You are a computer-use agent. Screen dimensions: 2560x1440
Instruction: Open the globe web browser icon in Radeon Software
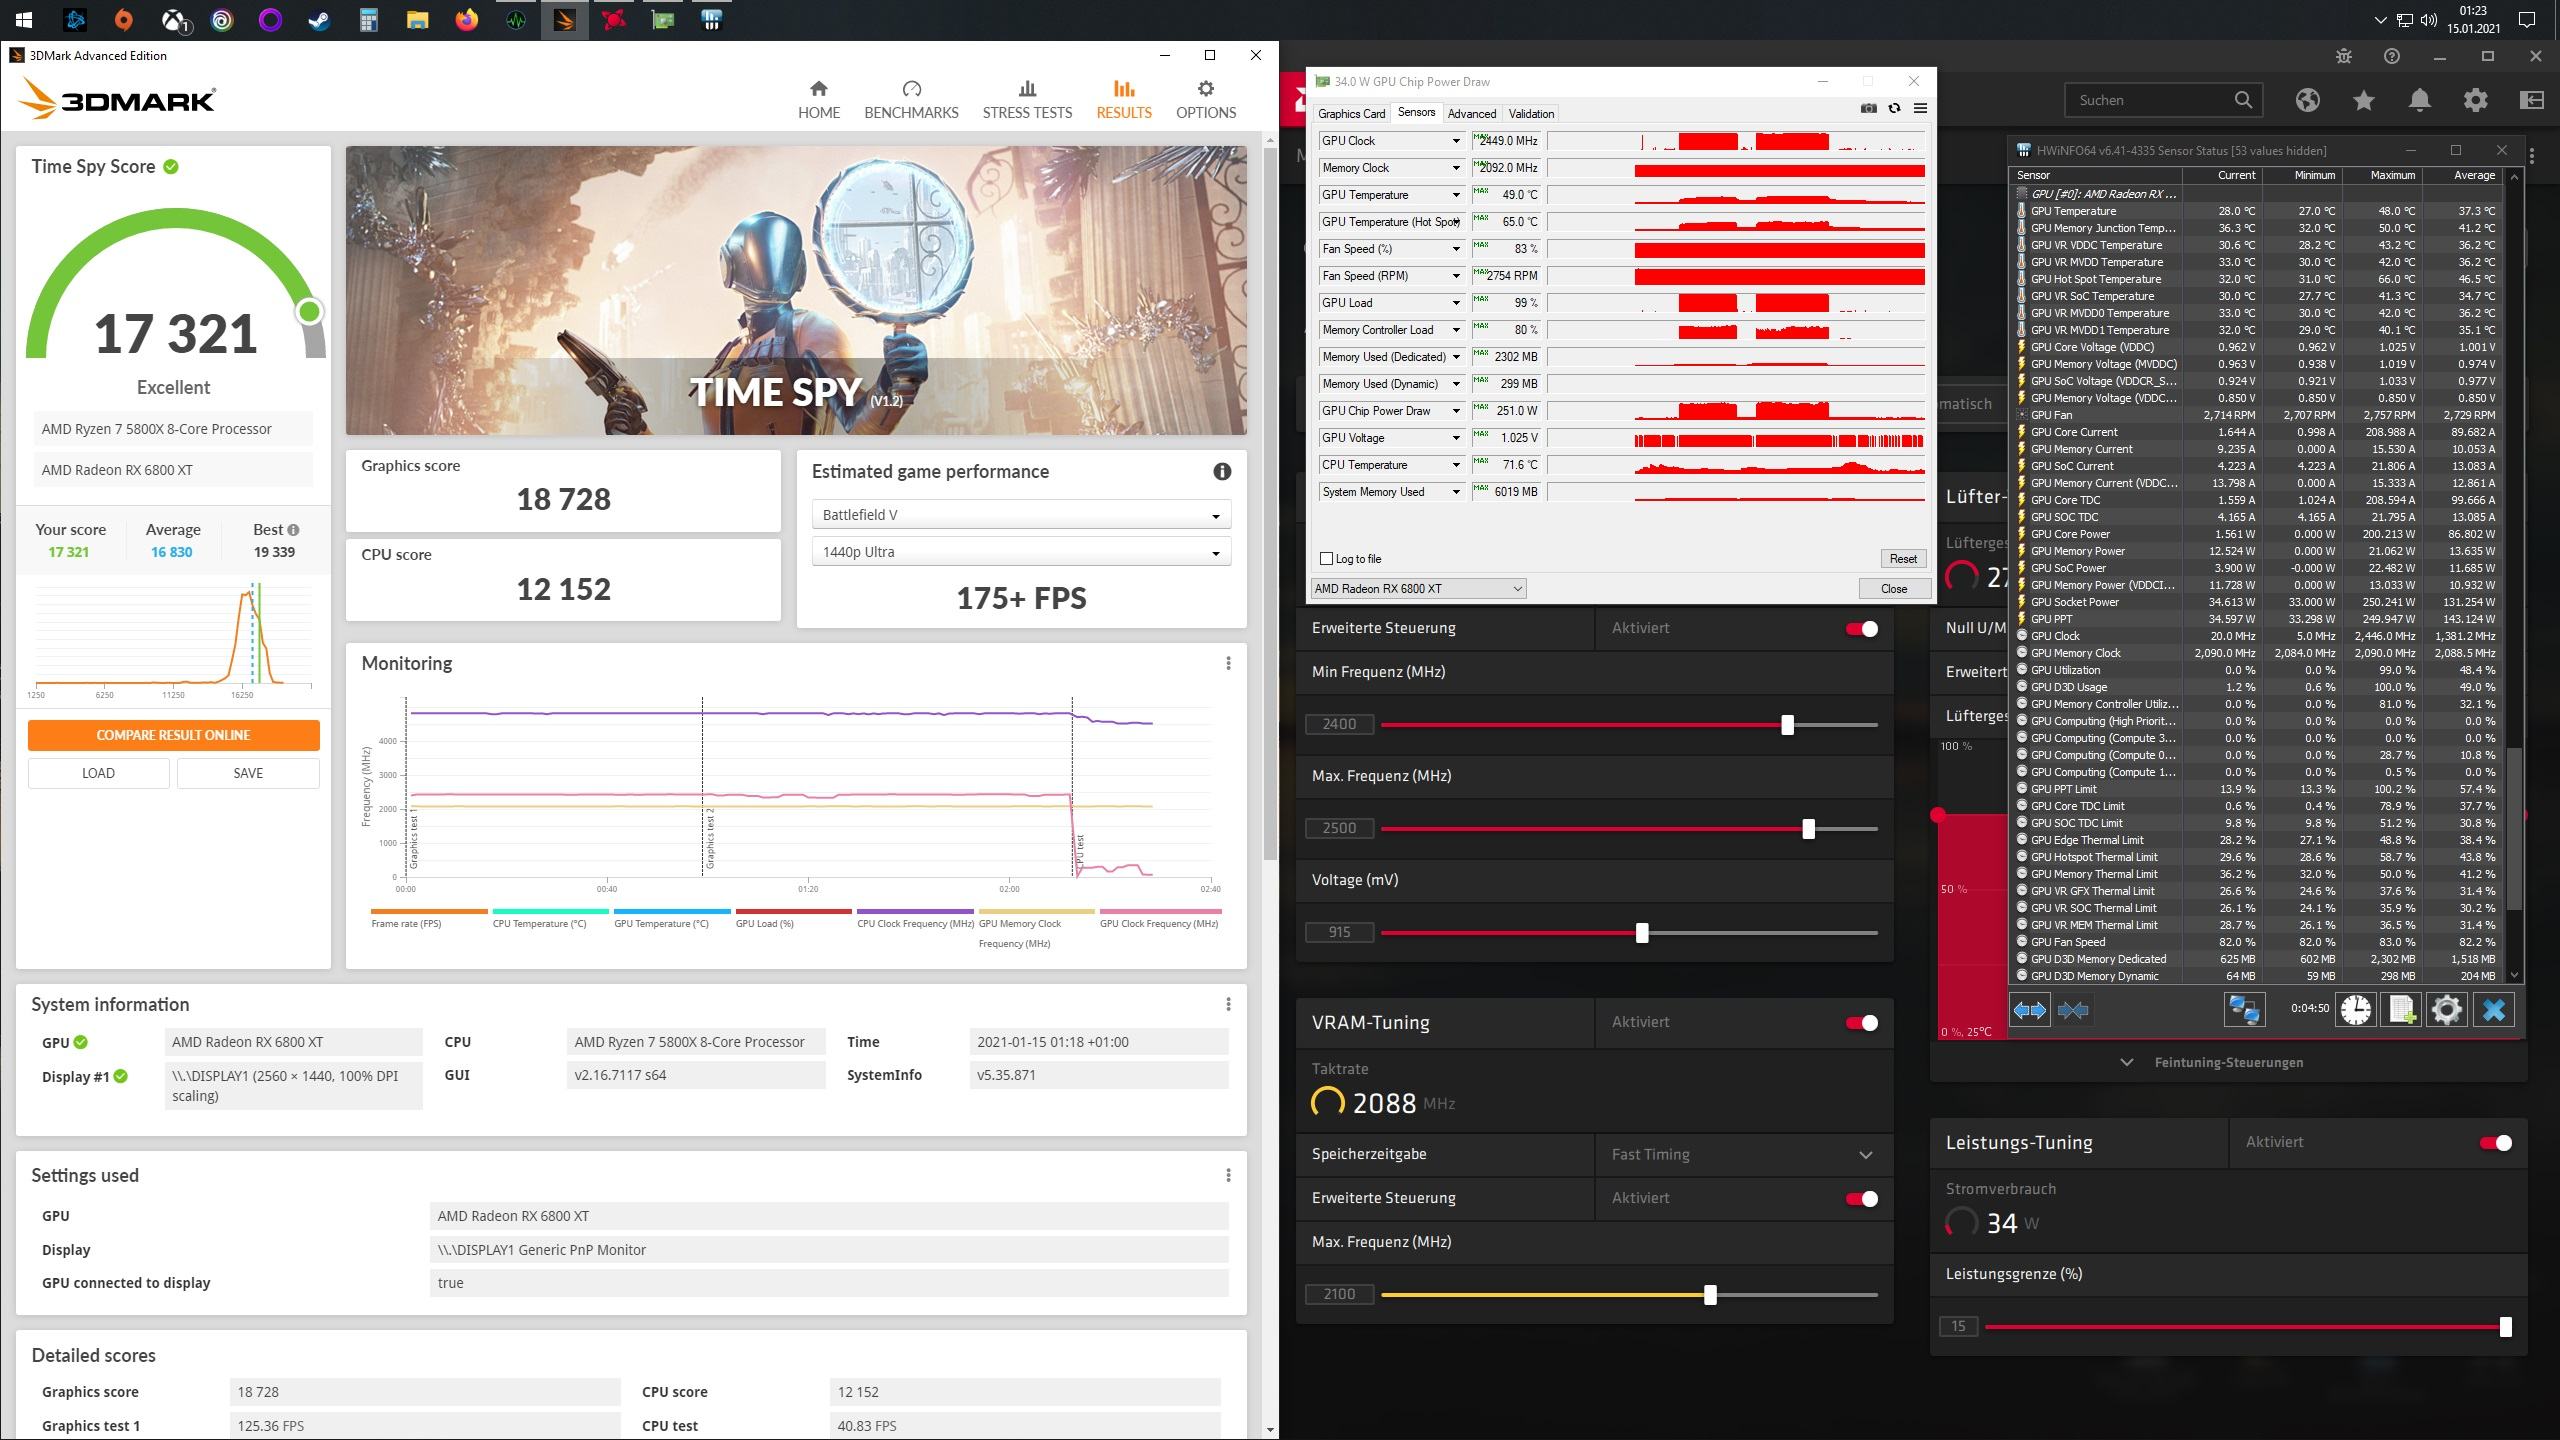point(2308,100)
